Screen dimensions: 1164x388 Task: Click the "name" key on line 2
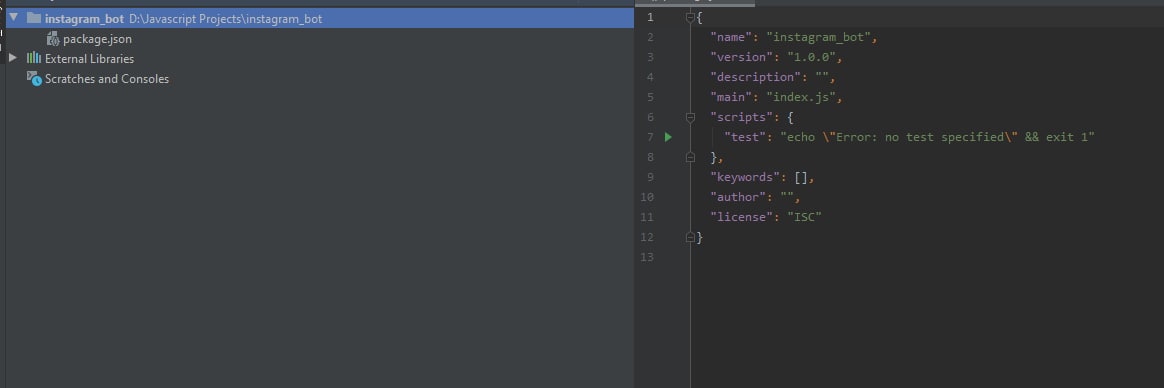(x=731, y=37)
